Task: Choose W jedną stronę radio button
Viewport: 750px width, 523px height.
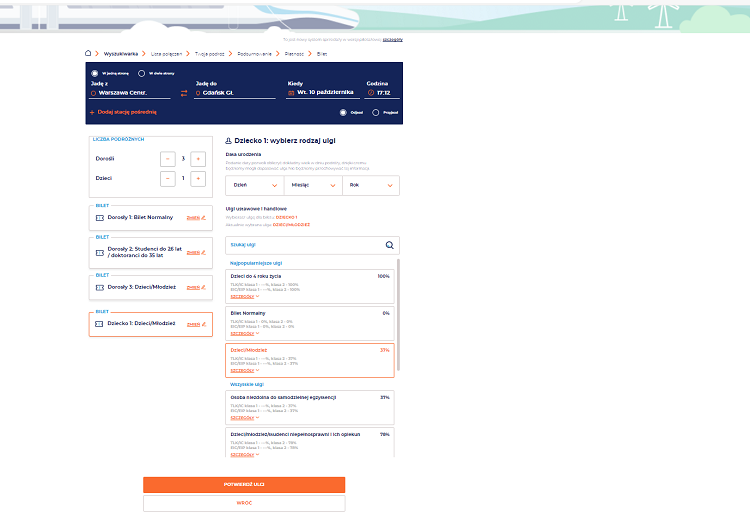Action: [x=95, y=73]
